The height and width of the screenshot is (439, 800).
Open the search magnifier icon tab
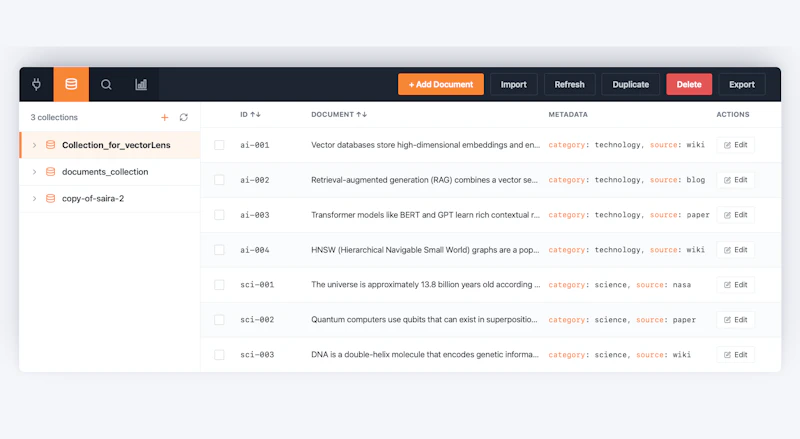click(x=106, y=84)
